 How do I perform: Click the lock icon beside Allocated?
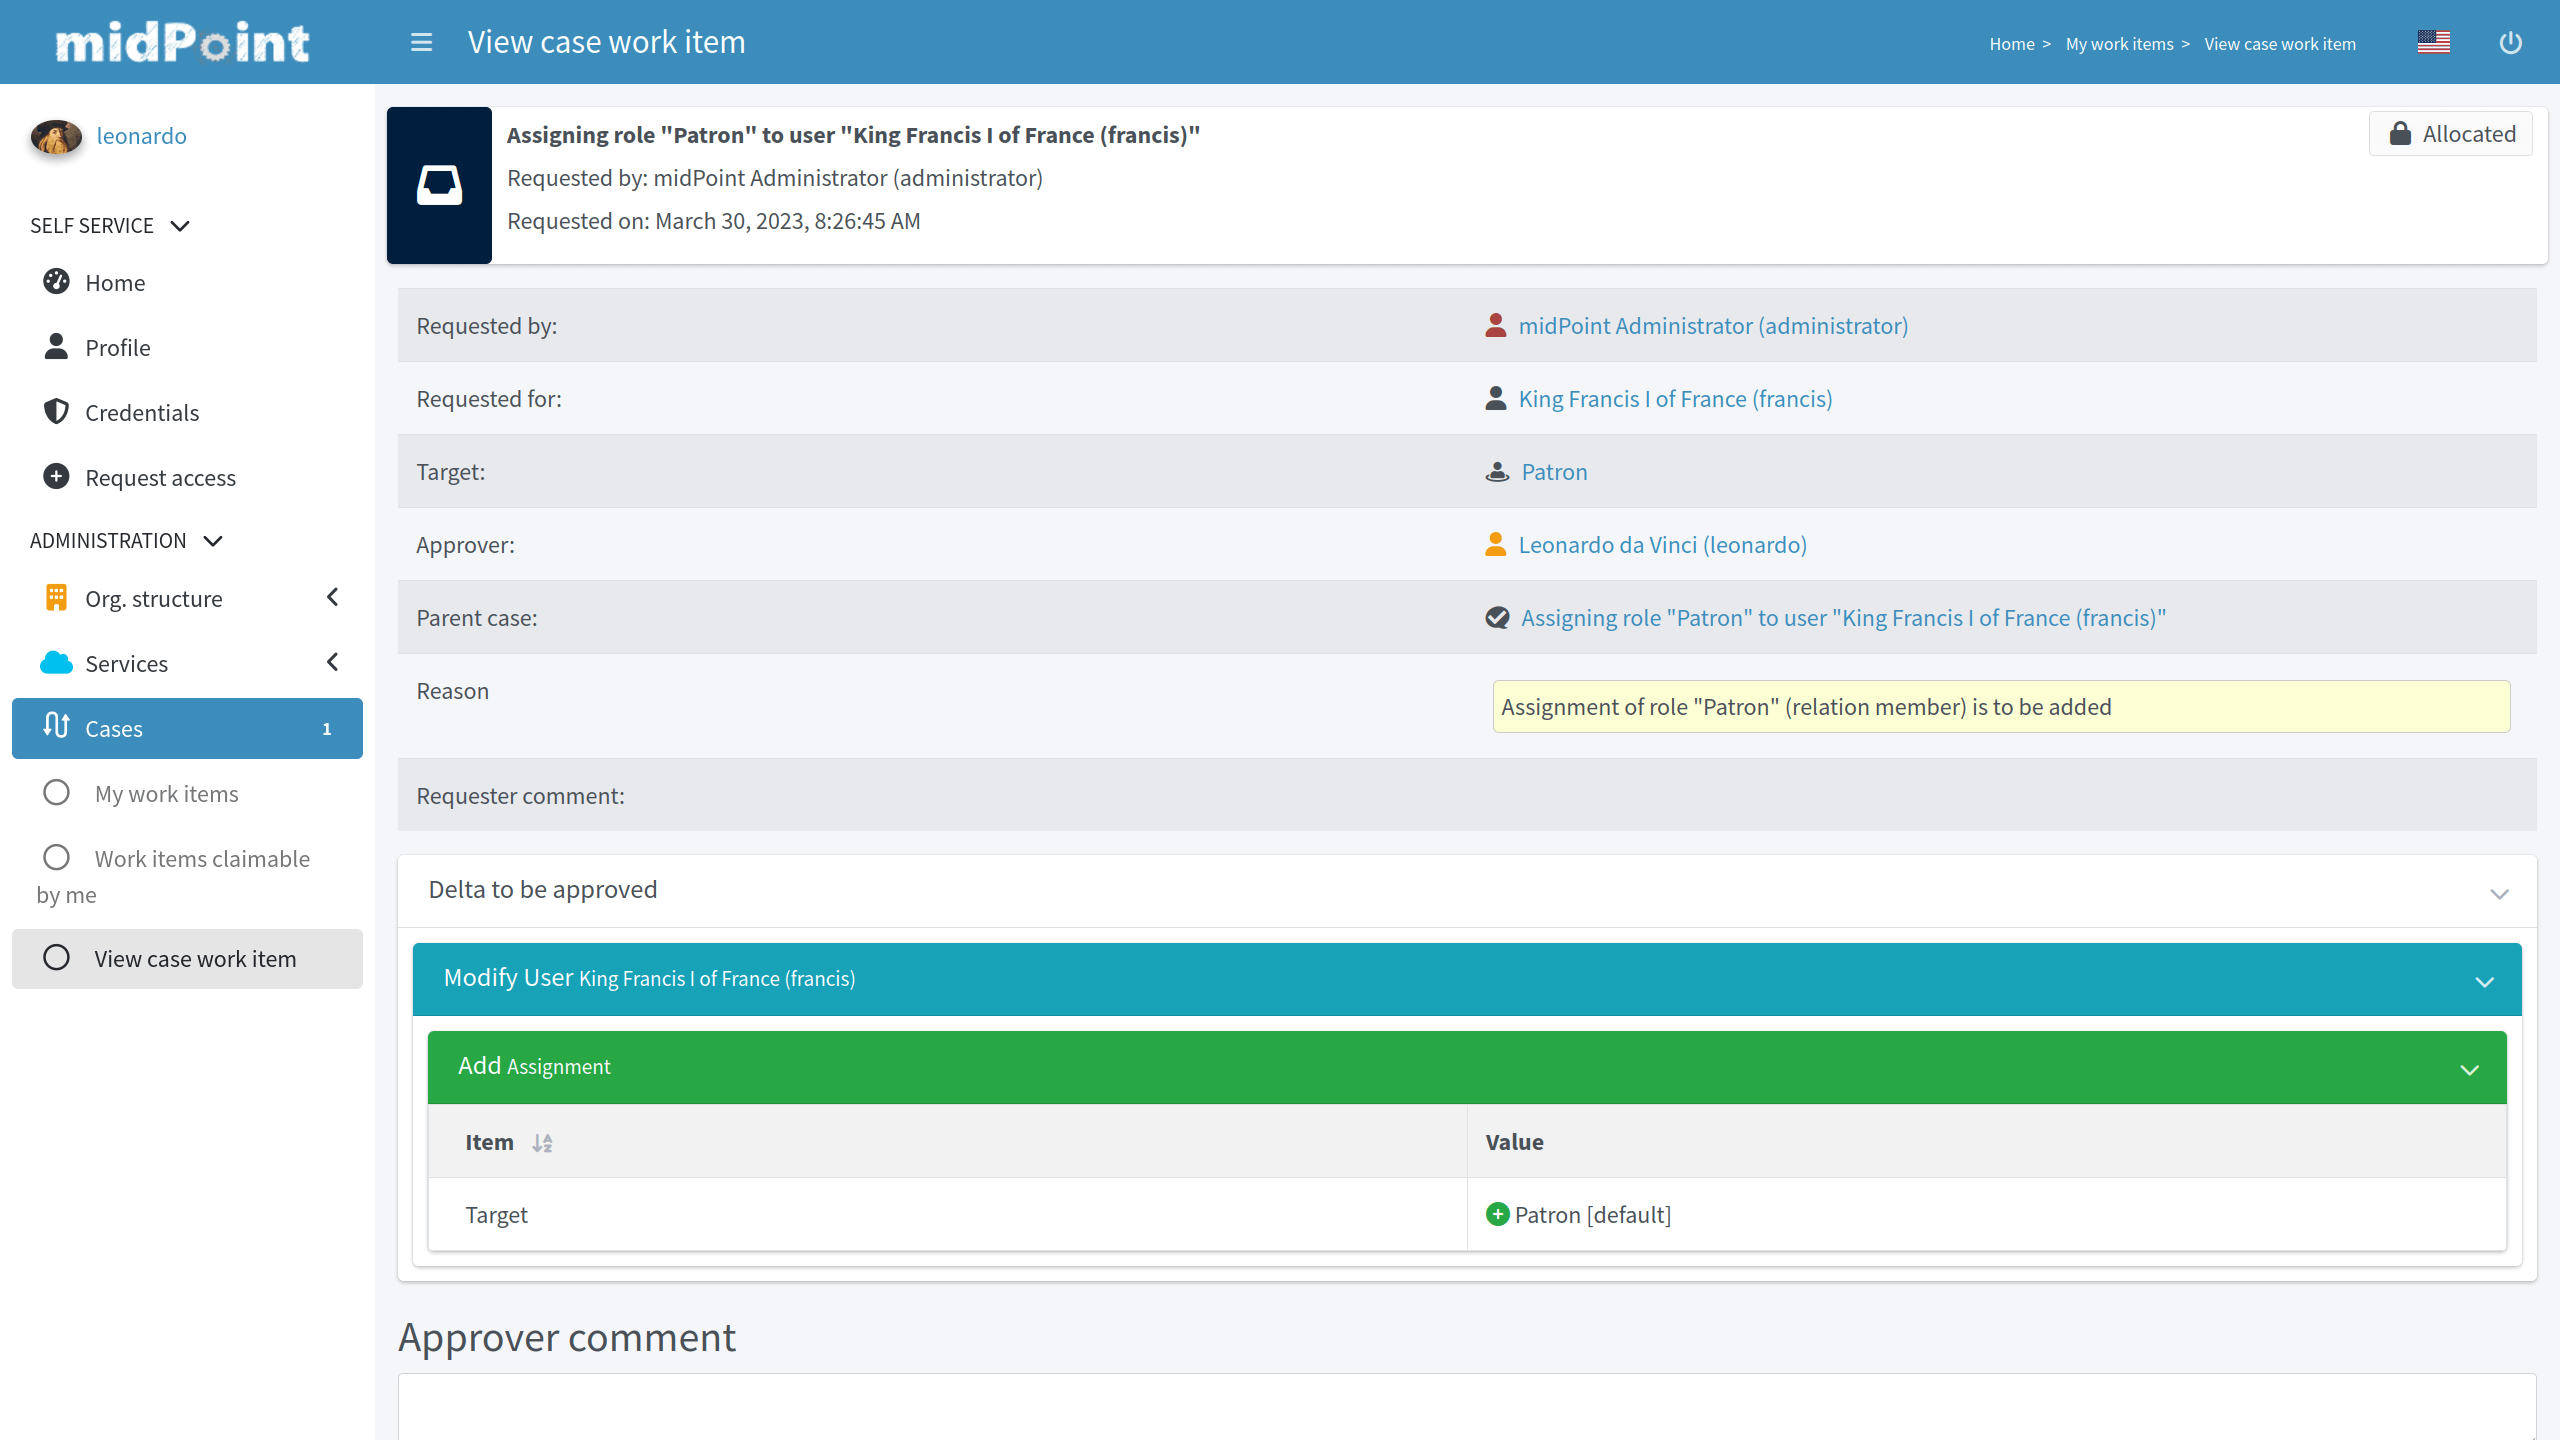2400,133
